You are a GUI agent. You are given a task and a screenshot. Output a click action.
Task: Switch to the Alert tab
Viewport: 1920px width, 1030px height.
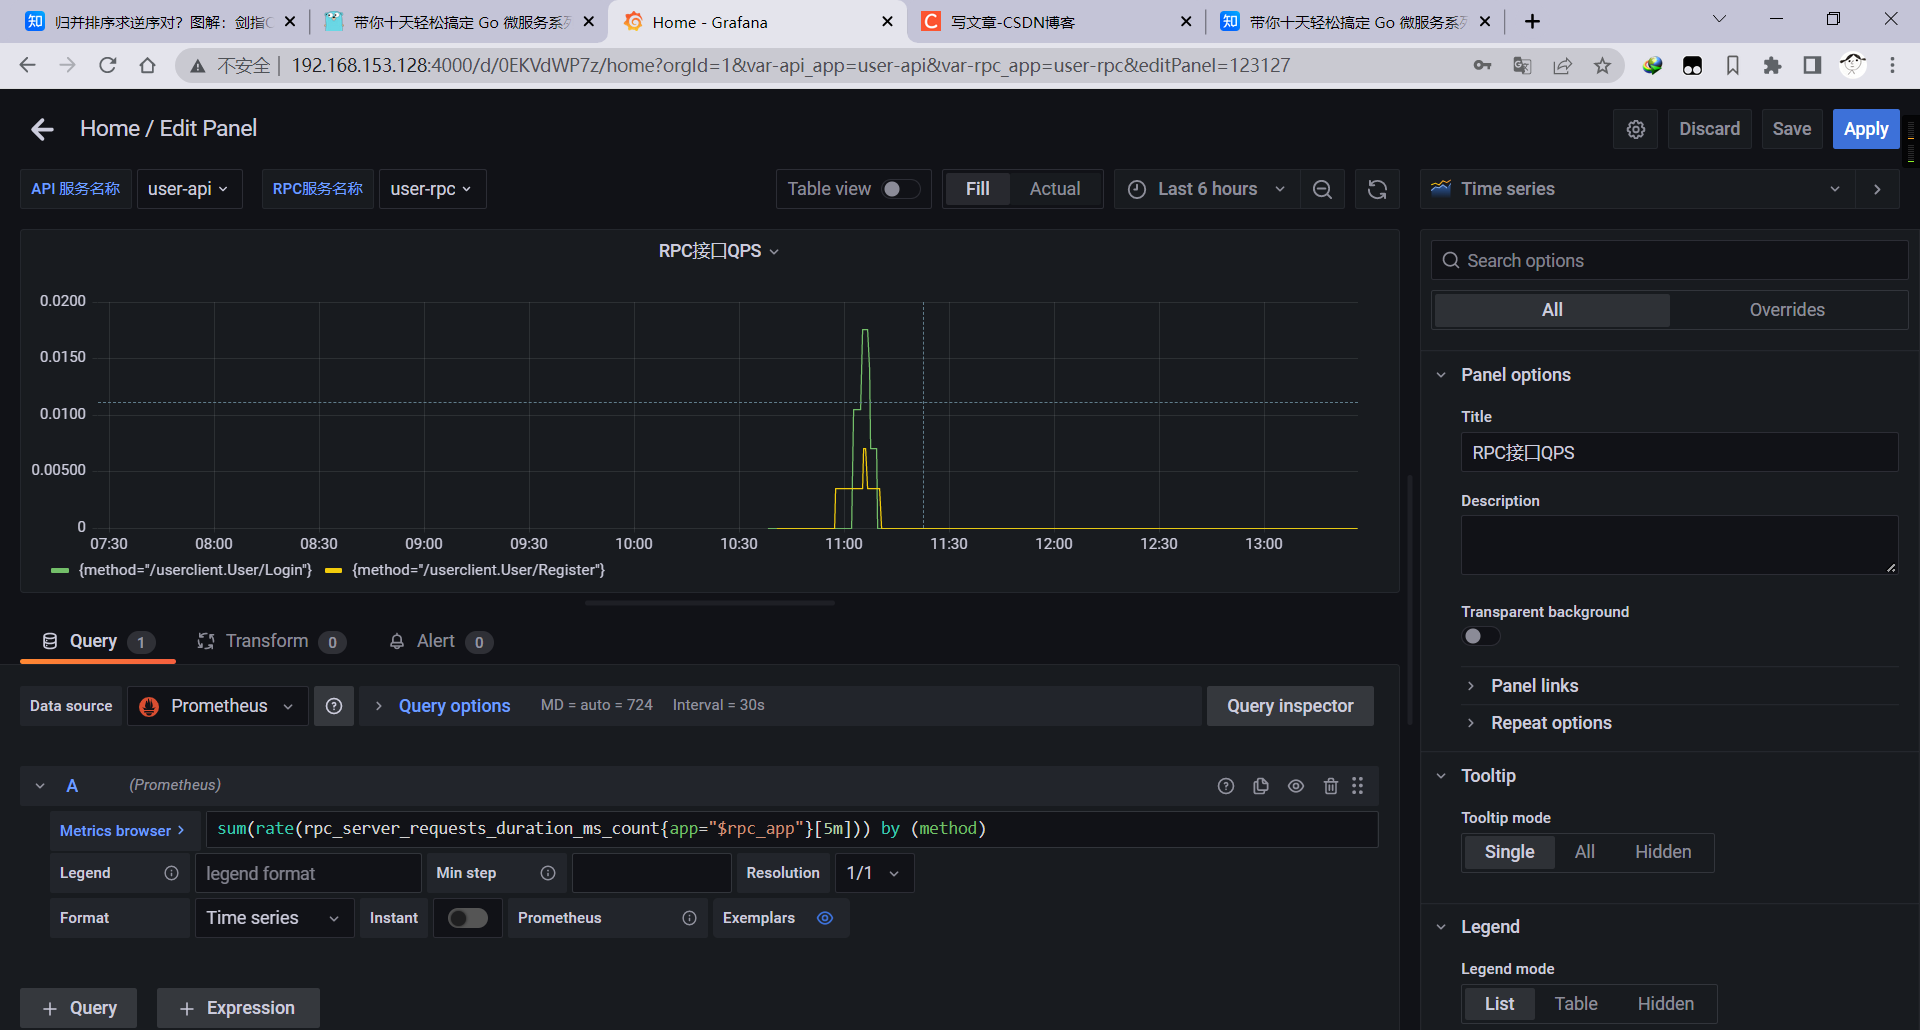pos(440,641)
